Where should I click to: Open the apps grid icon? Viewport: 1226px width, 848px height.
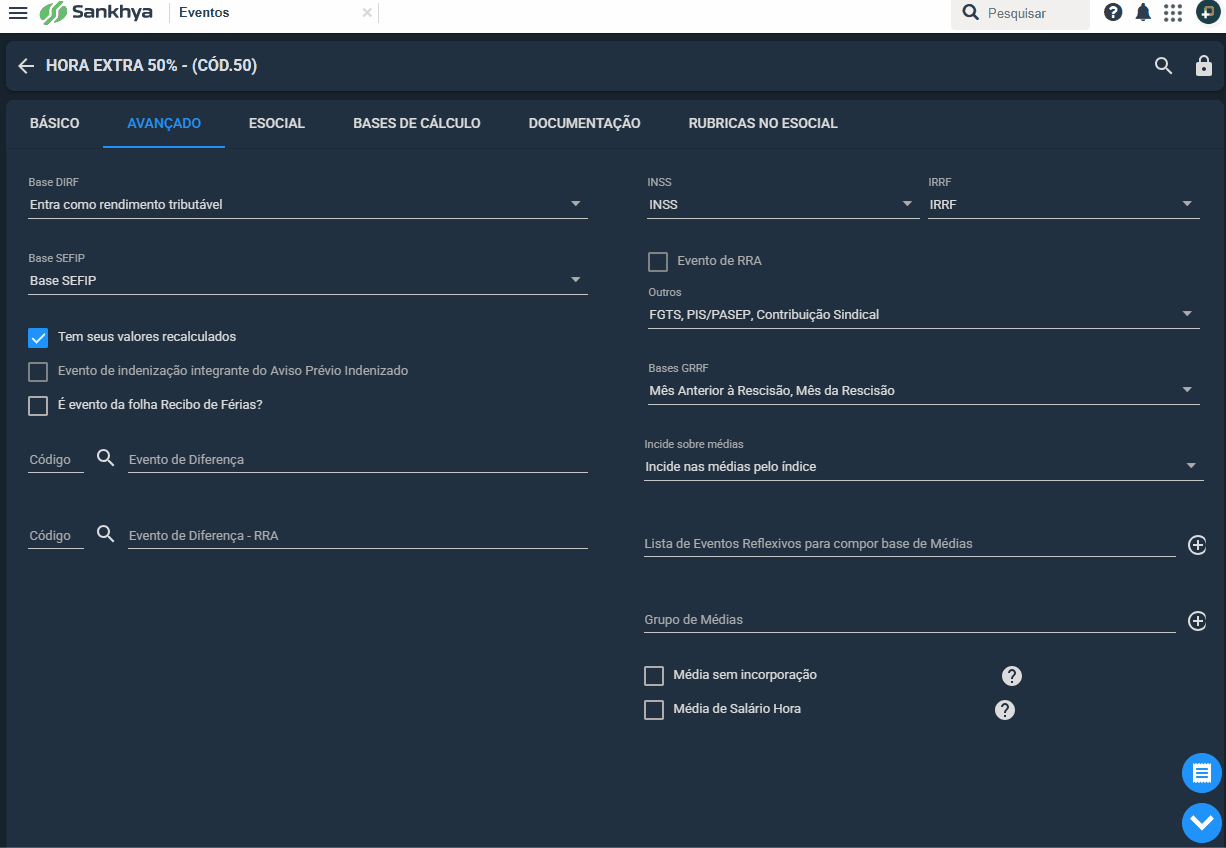click(1173, 13)
